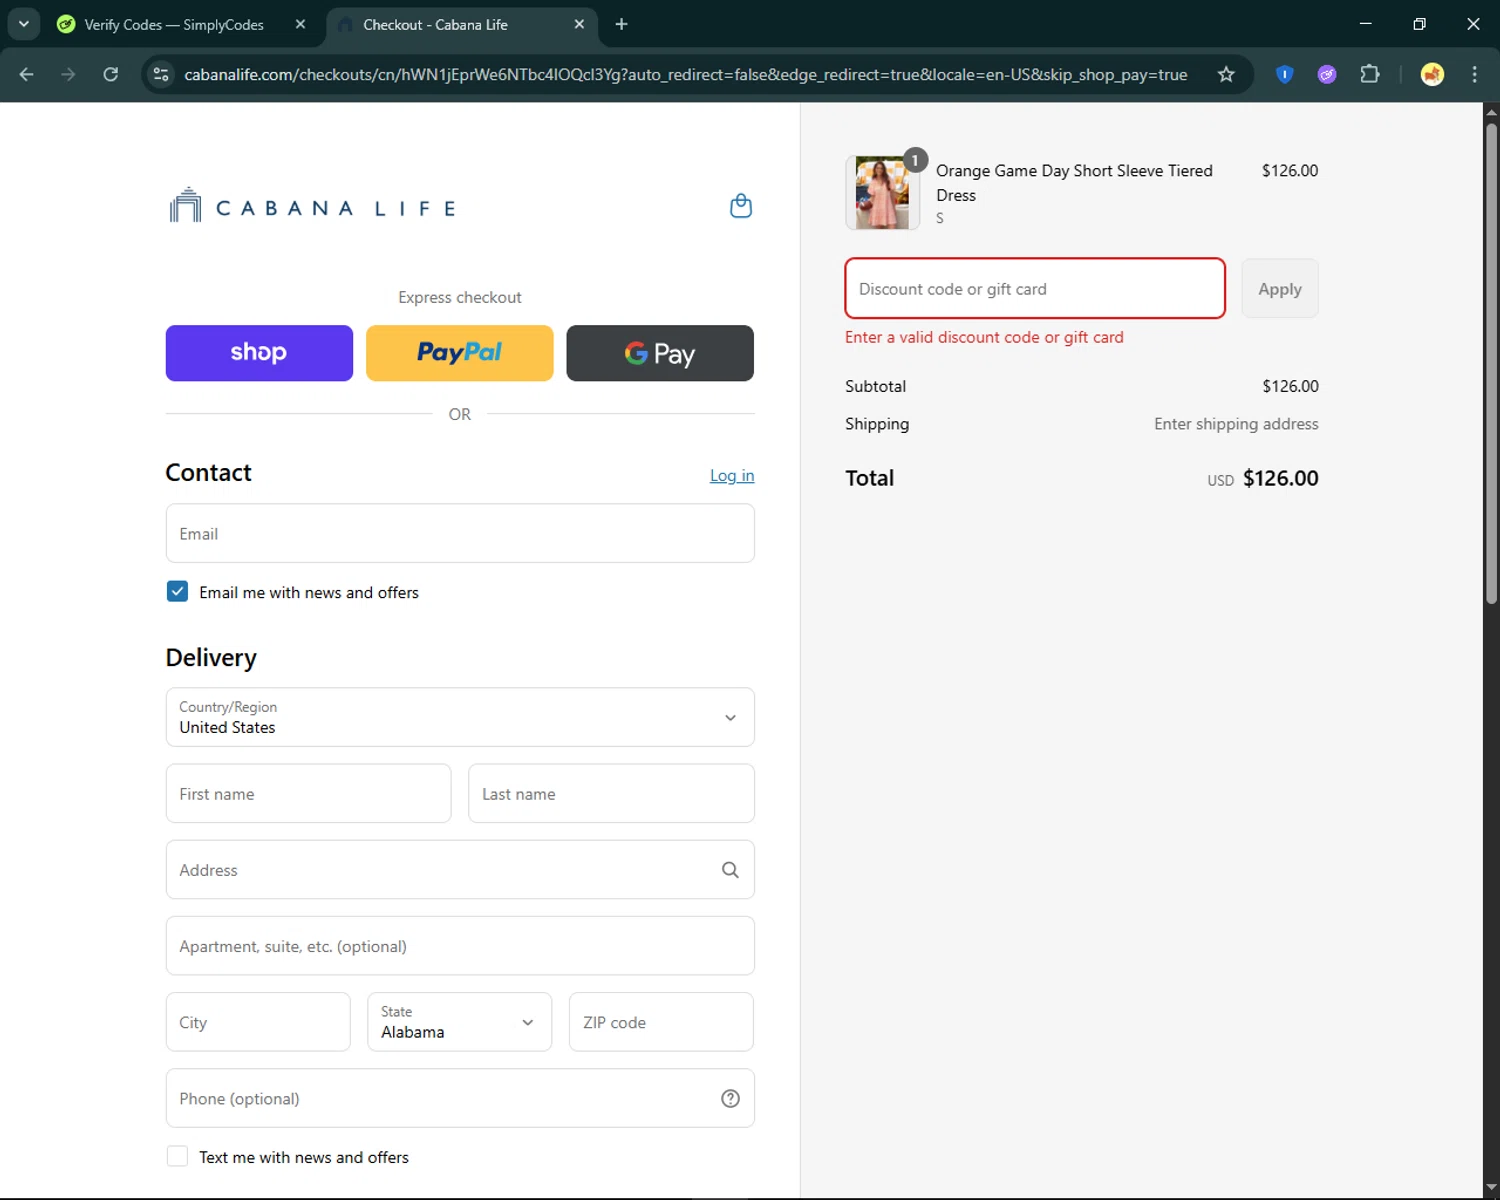The width and height of the screenshot is (1500, 1200).
Task: Click the Orange Game Day Short Sleeve Tiered Dress title
Action: tap(1074, 183)
